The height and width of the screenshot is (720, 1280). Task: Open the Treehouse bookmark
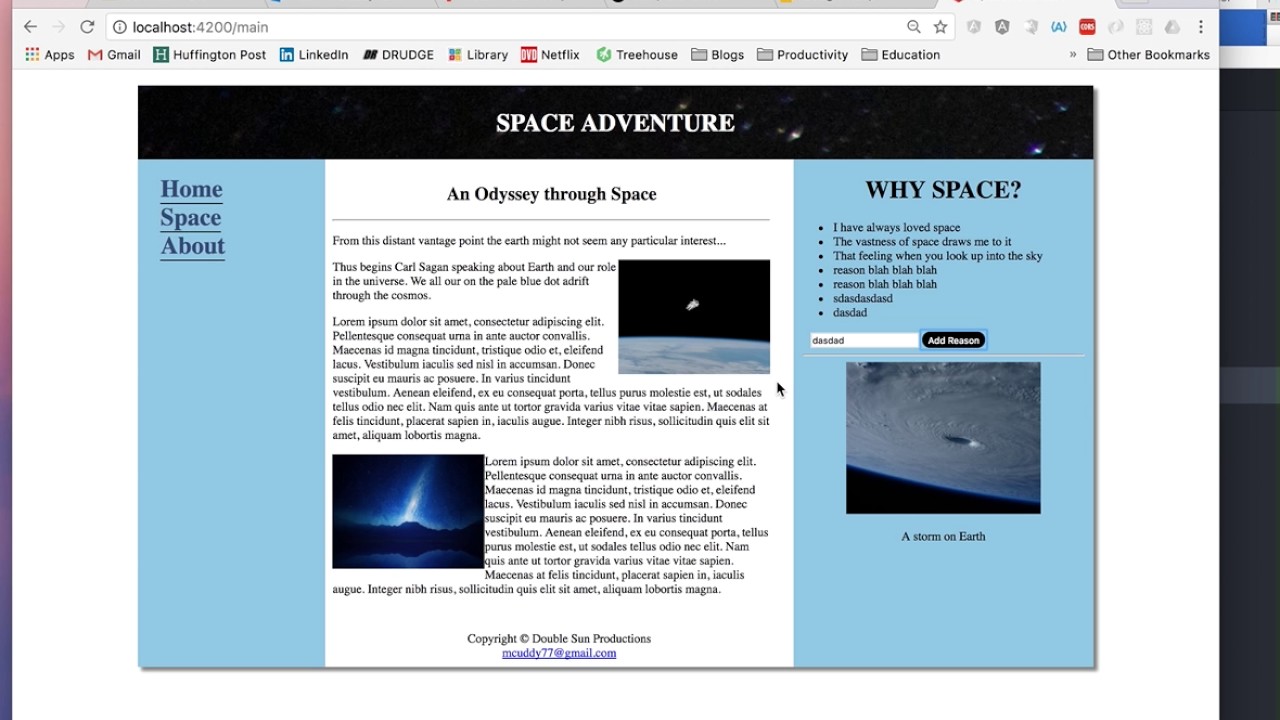coord(637,55)
